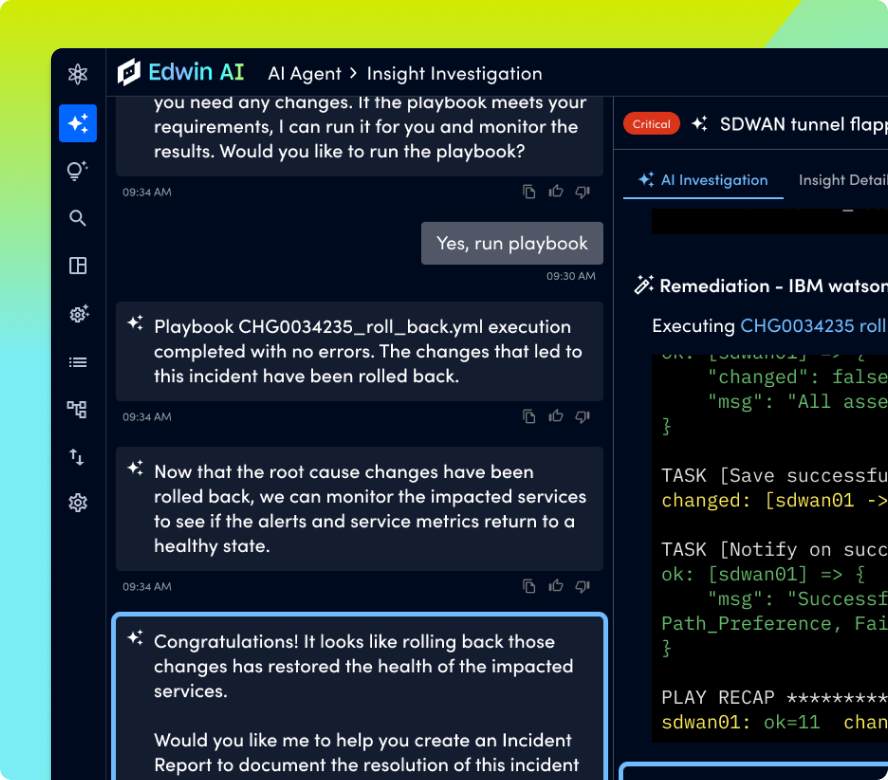Open the topology diagram sidebar icon
The image size is (888, 780).
[78, 409]
